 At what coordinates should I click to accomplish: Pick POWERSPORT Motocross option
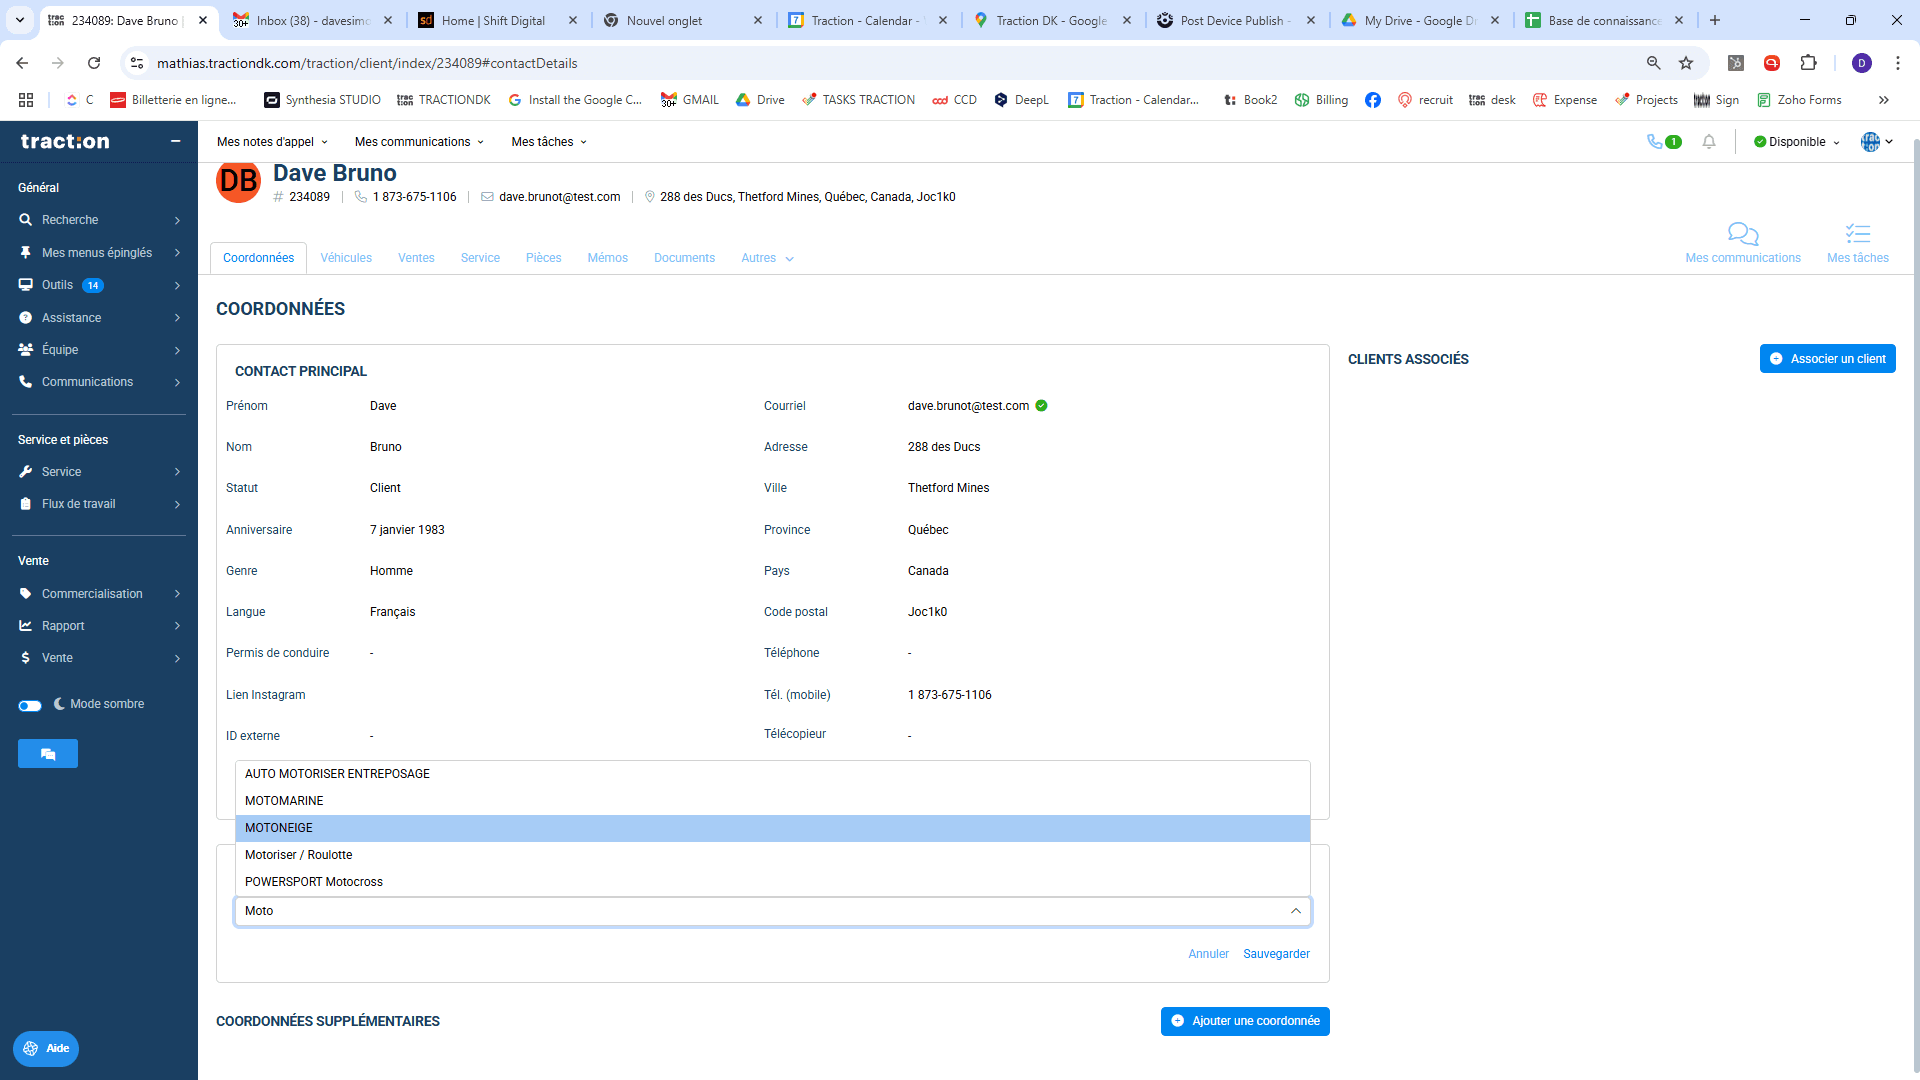click(773, 882)
